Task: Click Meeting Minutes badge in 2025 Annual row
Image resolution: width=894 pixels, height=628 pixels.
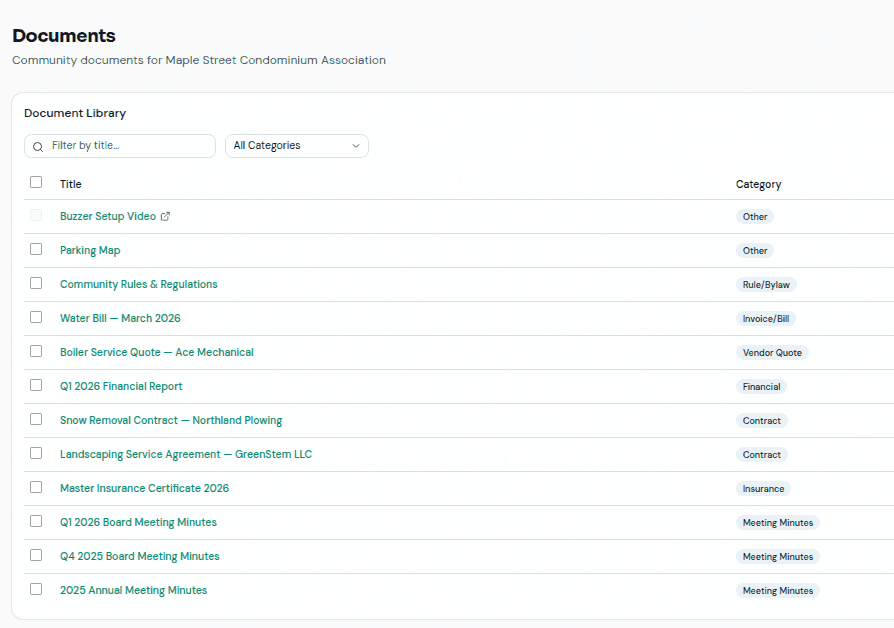Action: pos(778,590)
